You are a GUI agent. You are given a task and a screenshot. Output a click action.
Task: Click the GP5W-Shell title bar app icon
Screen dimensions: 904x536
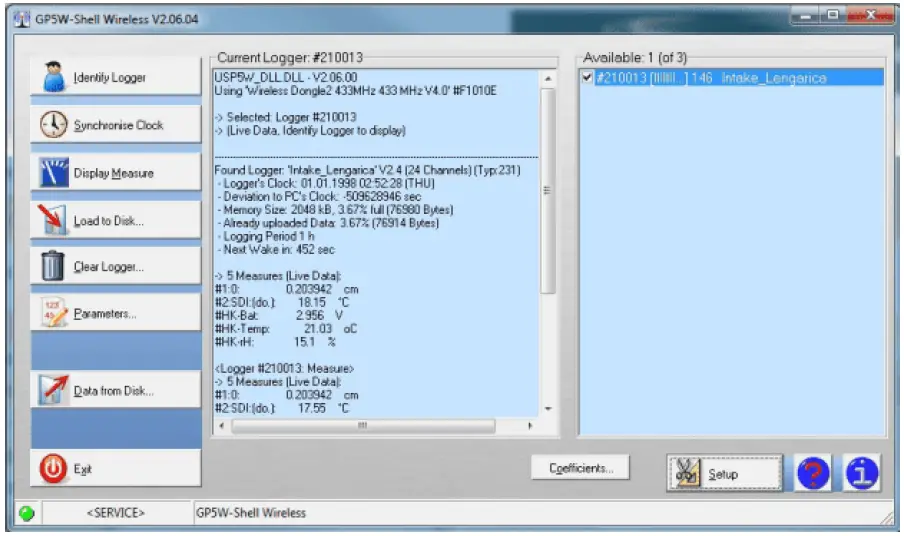pos(22,19)
